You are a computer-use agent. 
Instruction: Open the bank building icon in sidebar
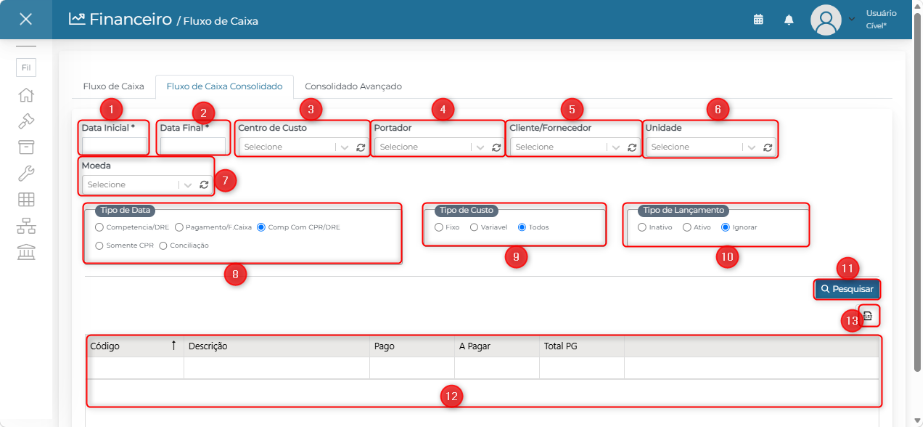point(26,253)
